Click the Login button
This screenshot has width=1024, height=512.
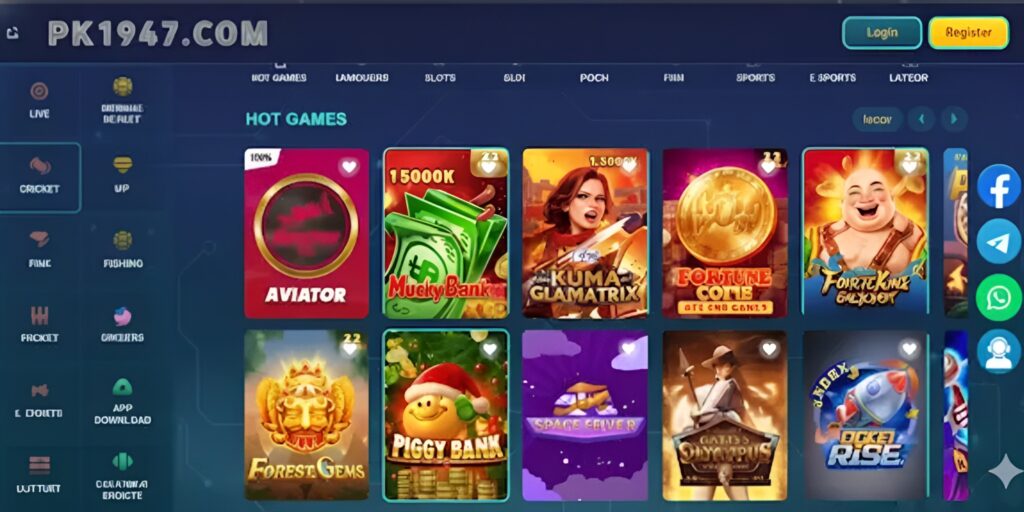(882, 33)
